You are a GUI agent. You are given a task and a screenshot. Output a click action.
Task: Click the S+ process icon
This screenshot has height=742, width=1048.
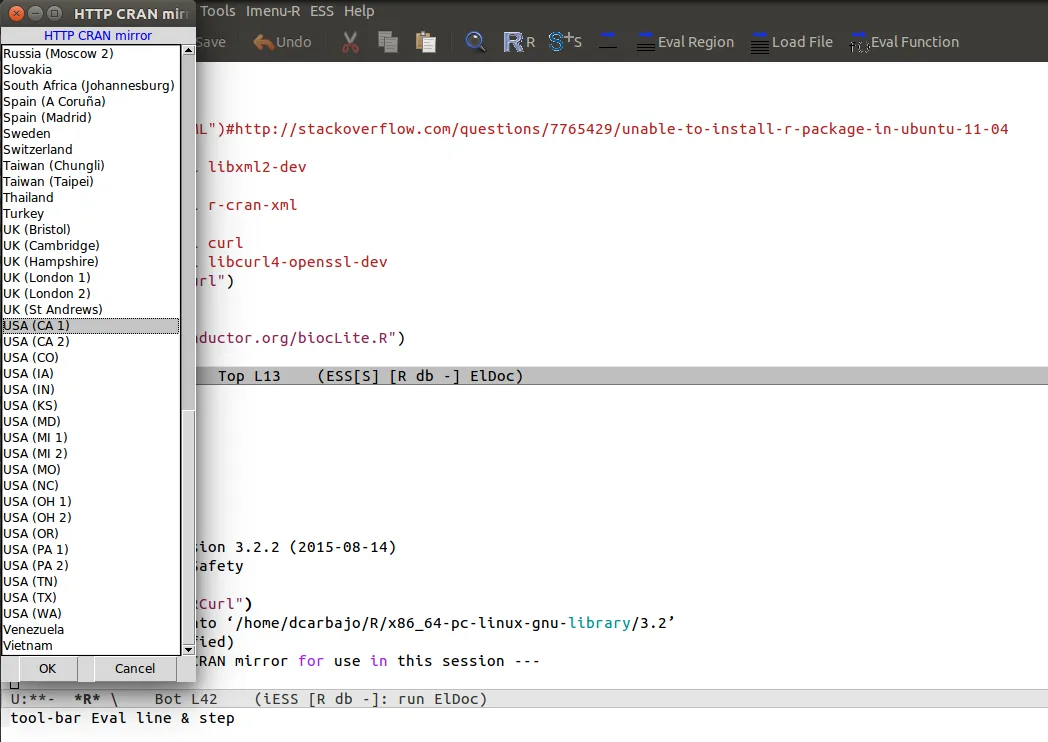565,42
